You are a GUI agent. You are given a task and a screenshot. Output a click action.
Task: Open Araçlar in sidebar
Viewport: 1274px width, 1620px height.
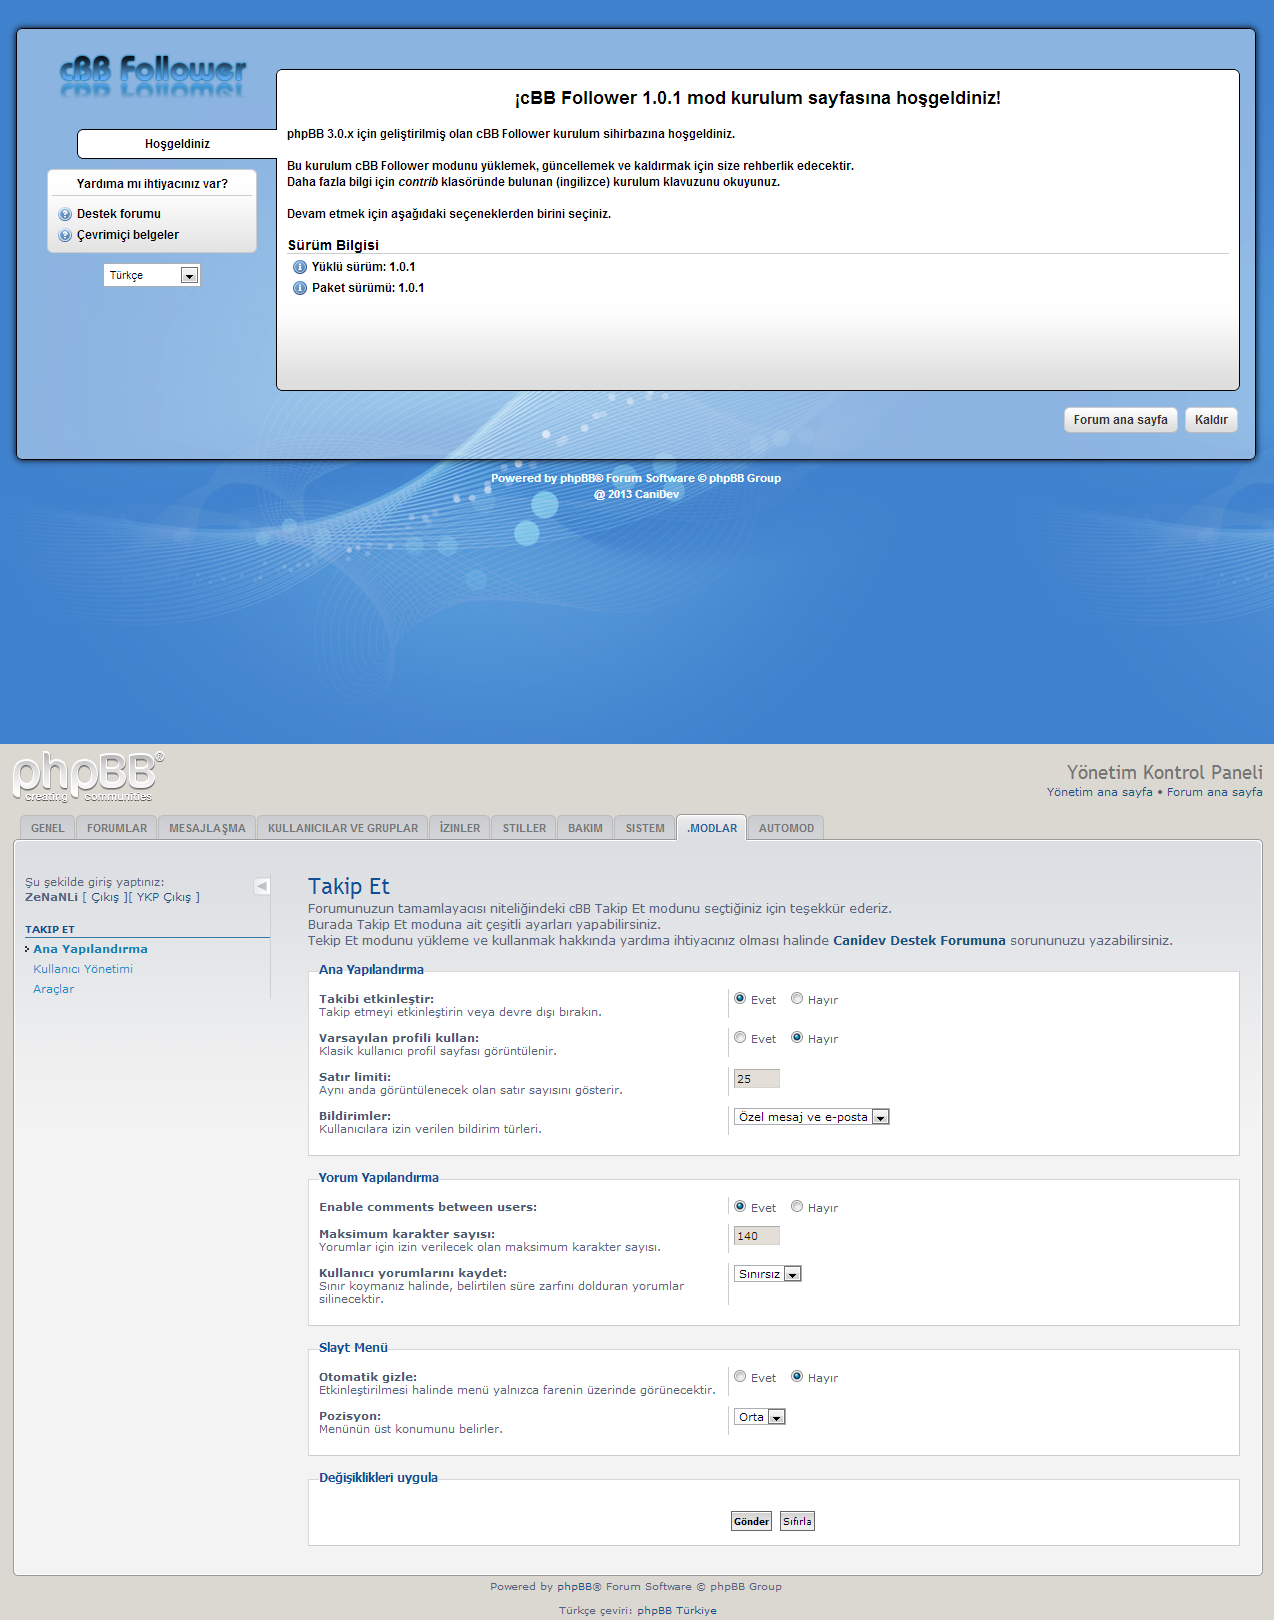pos(54,989)
